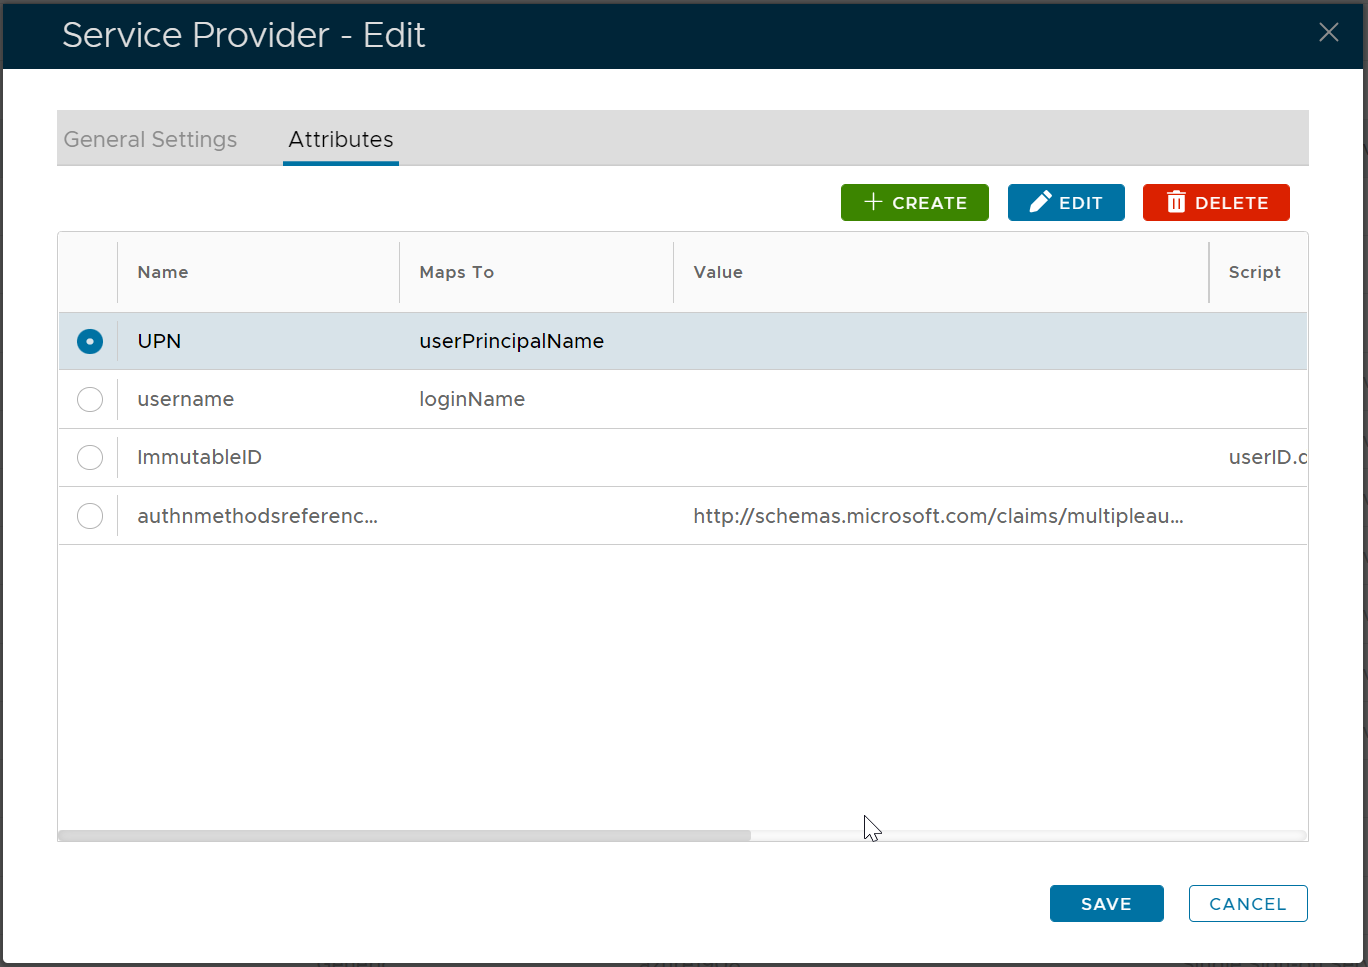The height and width of the screenshot is (967, 1368).
Task: Click the Value column header
Action: [x=718, y=272]
